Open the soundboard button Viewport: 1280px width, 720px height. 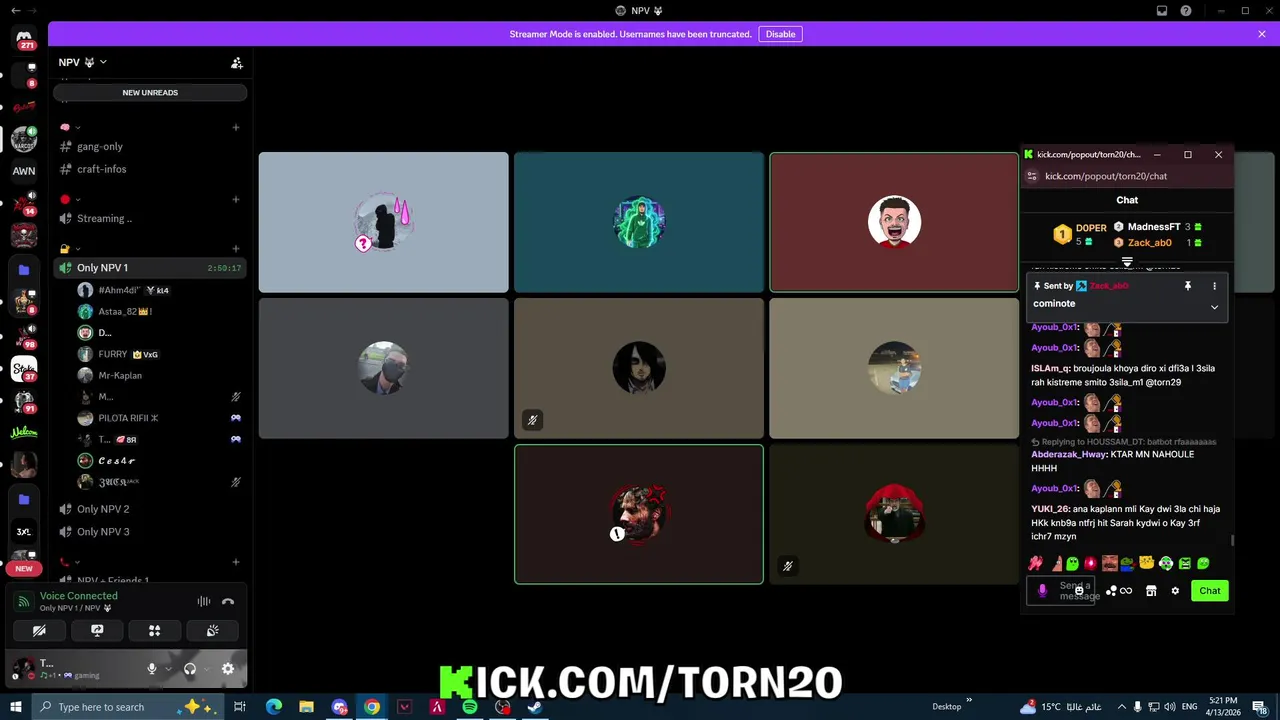213,631
